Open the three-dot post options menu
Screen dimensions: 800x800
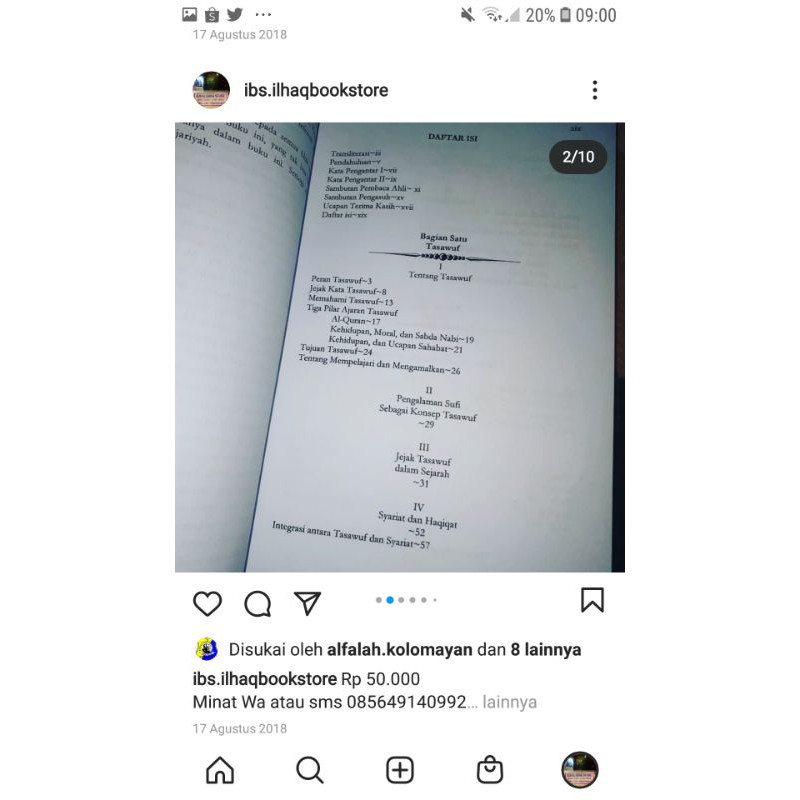[595, 90]
